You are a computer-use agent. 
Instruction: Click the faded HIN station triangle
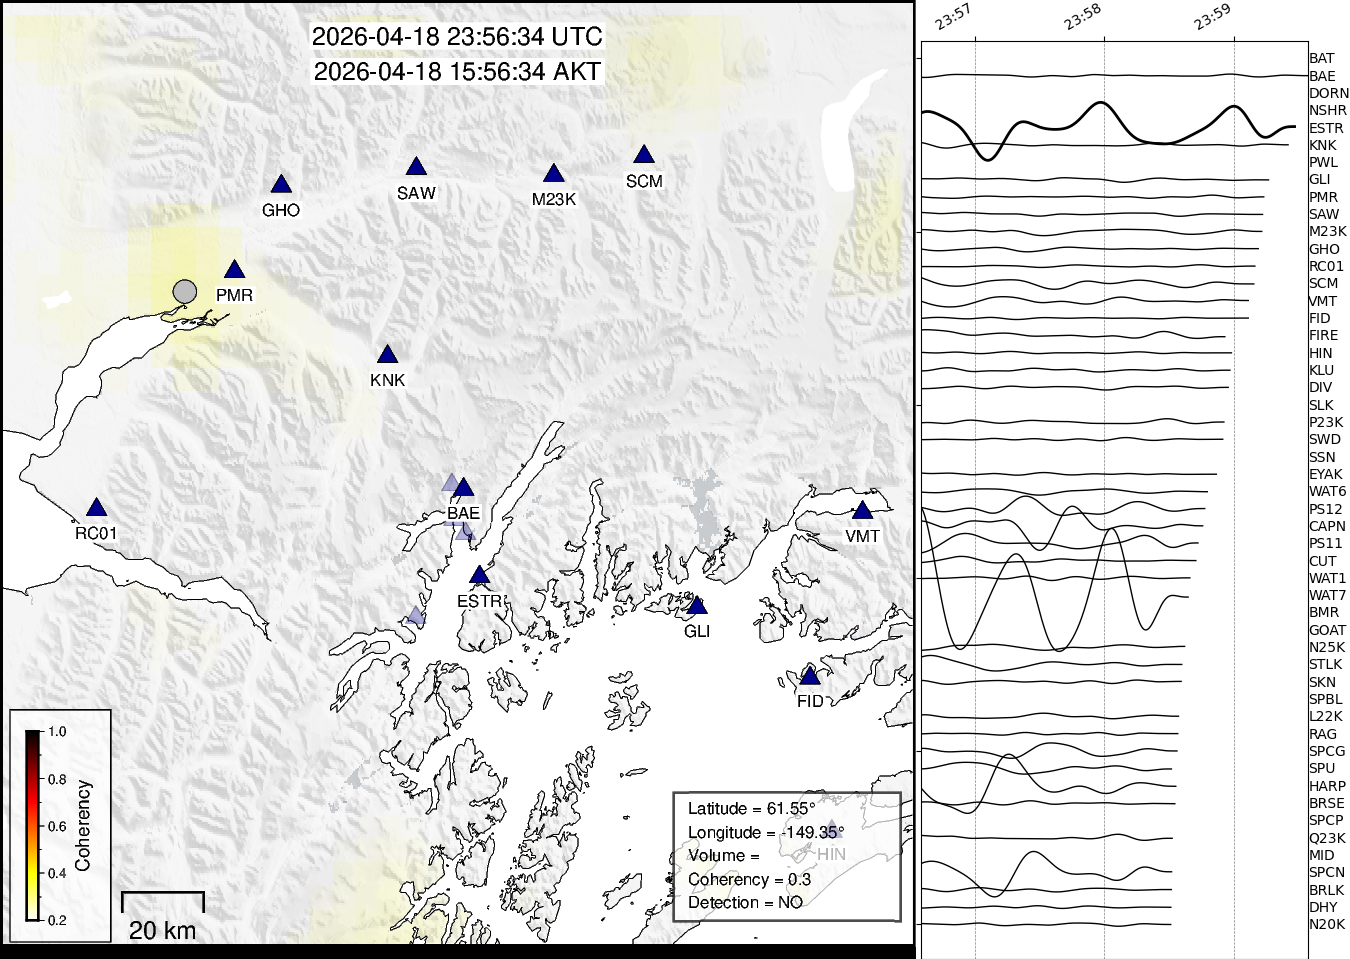point(831,829)
